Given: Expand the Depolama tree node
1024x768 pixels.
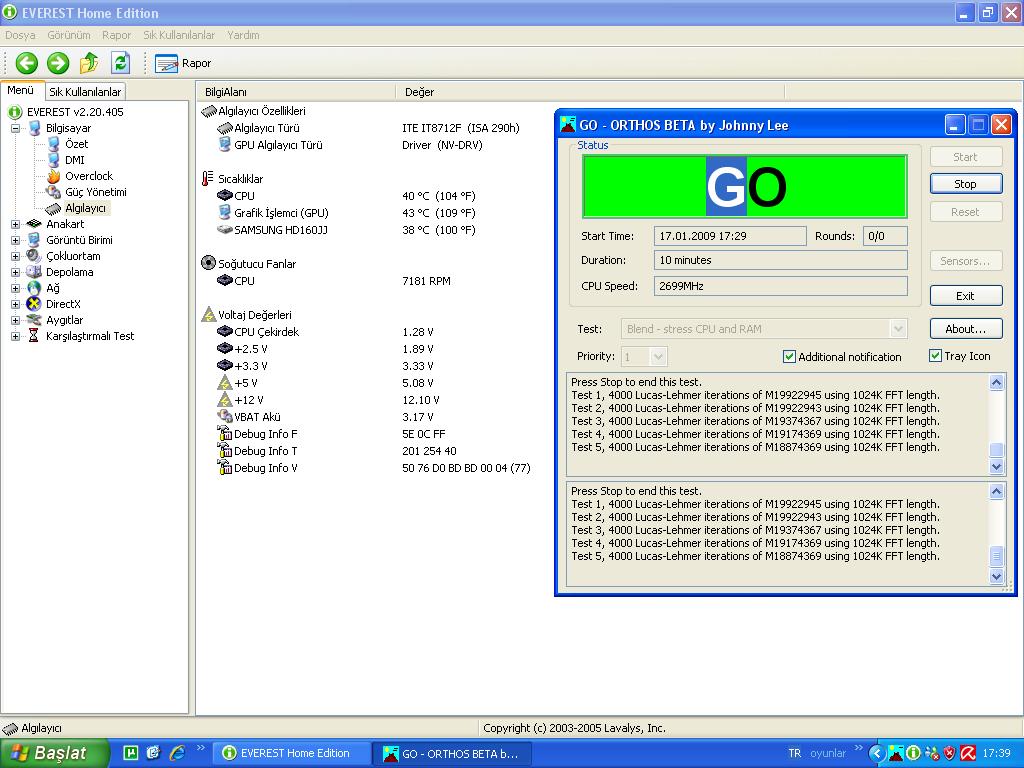Looking at the screenshot, I should (15, 272).
